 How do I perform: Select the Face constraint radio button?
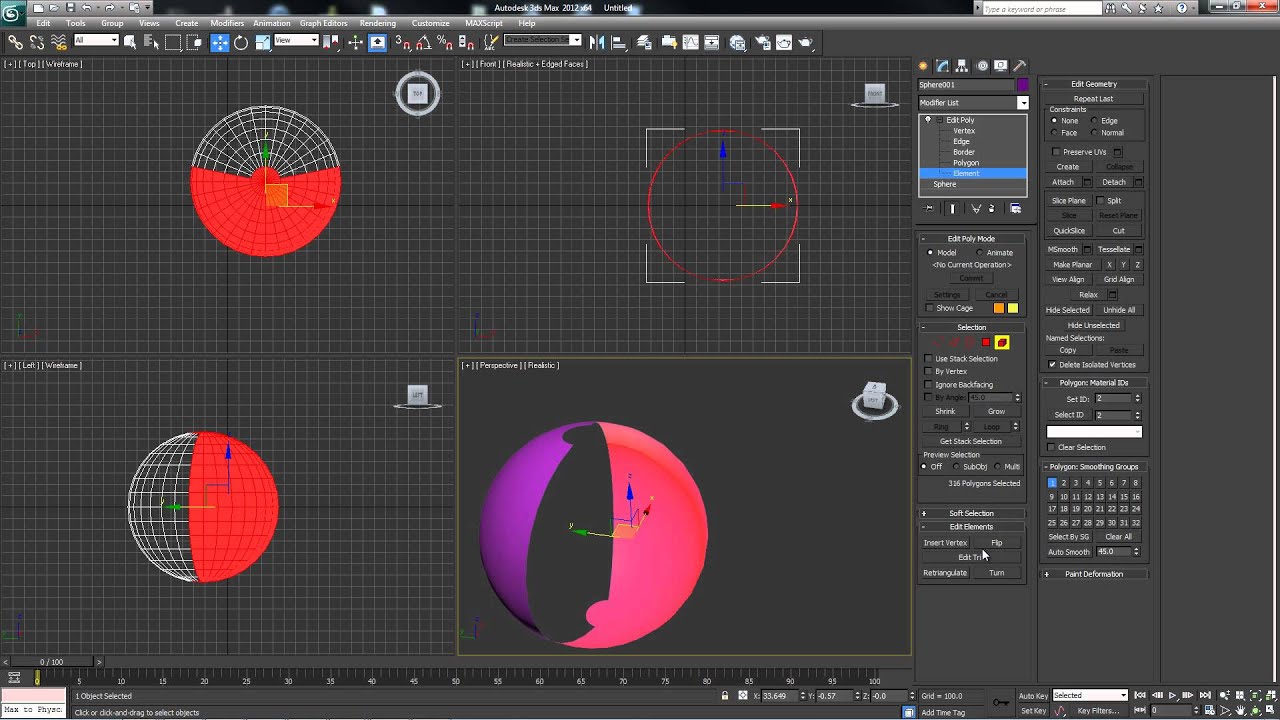click(x=1054, y=133)
